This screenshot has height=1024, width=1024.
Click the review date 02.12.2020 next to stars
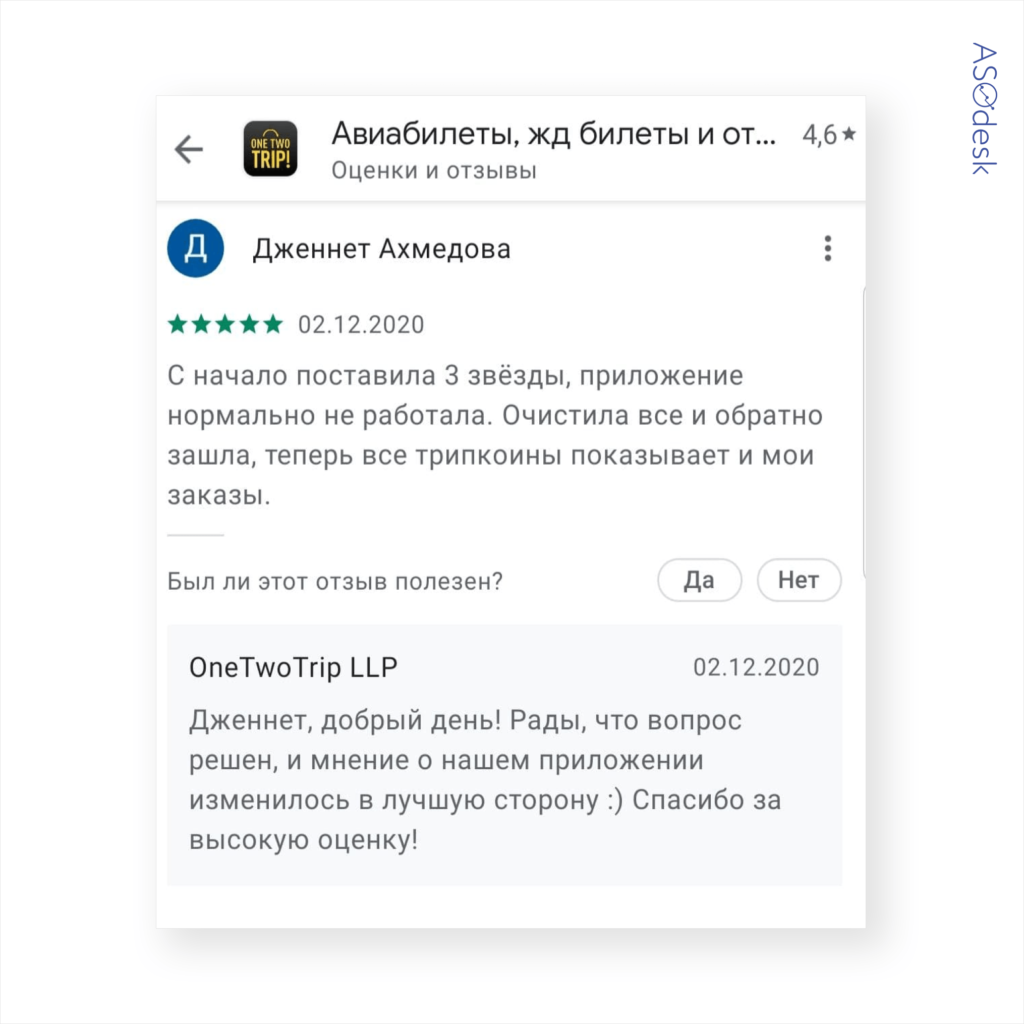coord(361,325)
